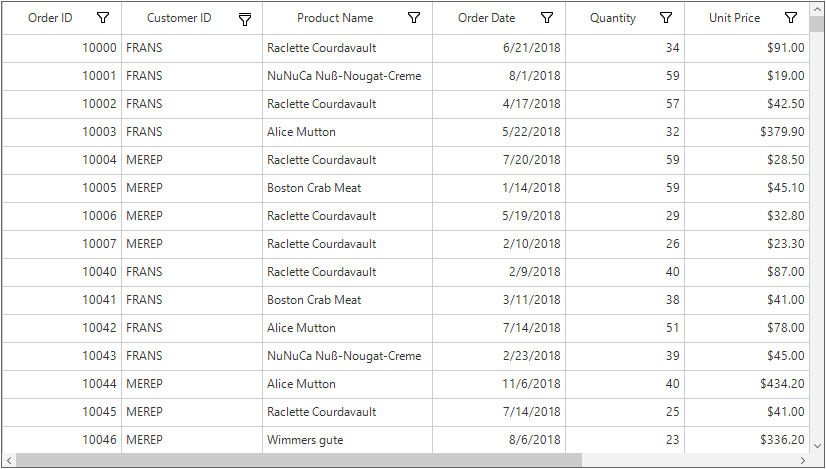The image size is (826, 469).
Task: Select MEREP cell in order 10004 row
Action: (192, 160)
